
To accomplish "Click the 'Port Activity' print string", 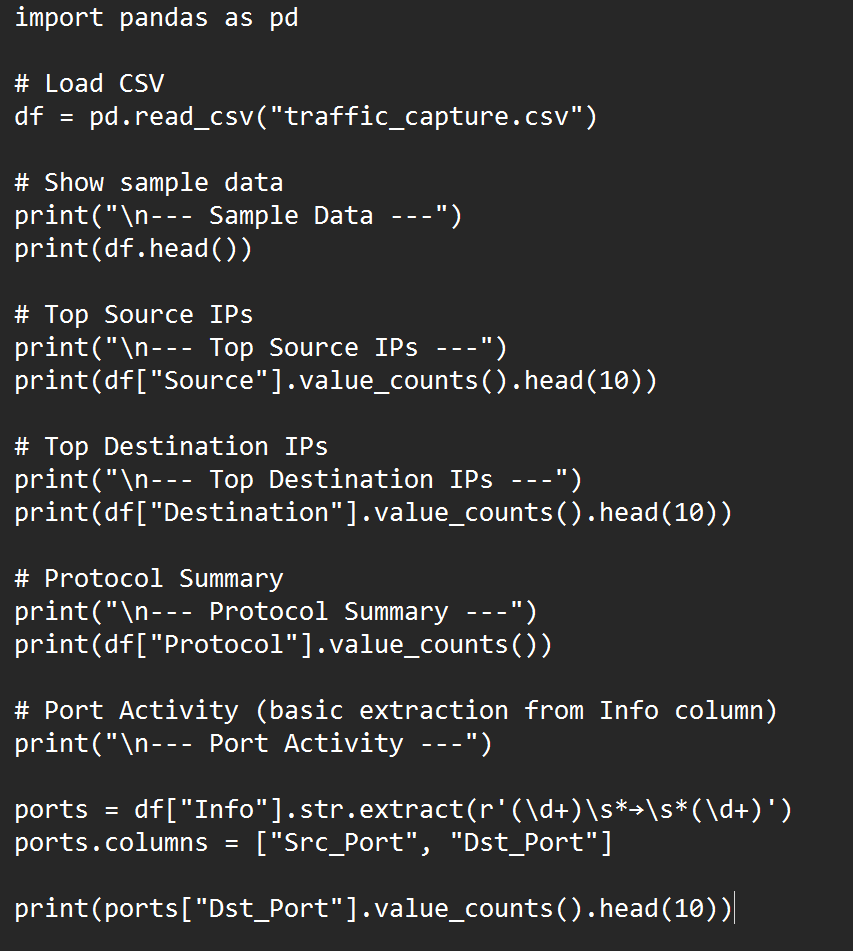I will (x=254, y=744).
